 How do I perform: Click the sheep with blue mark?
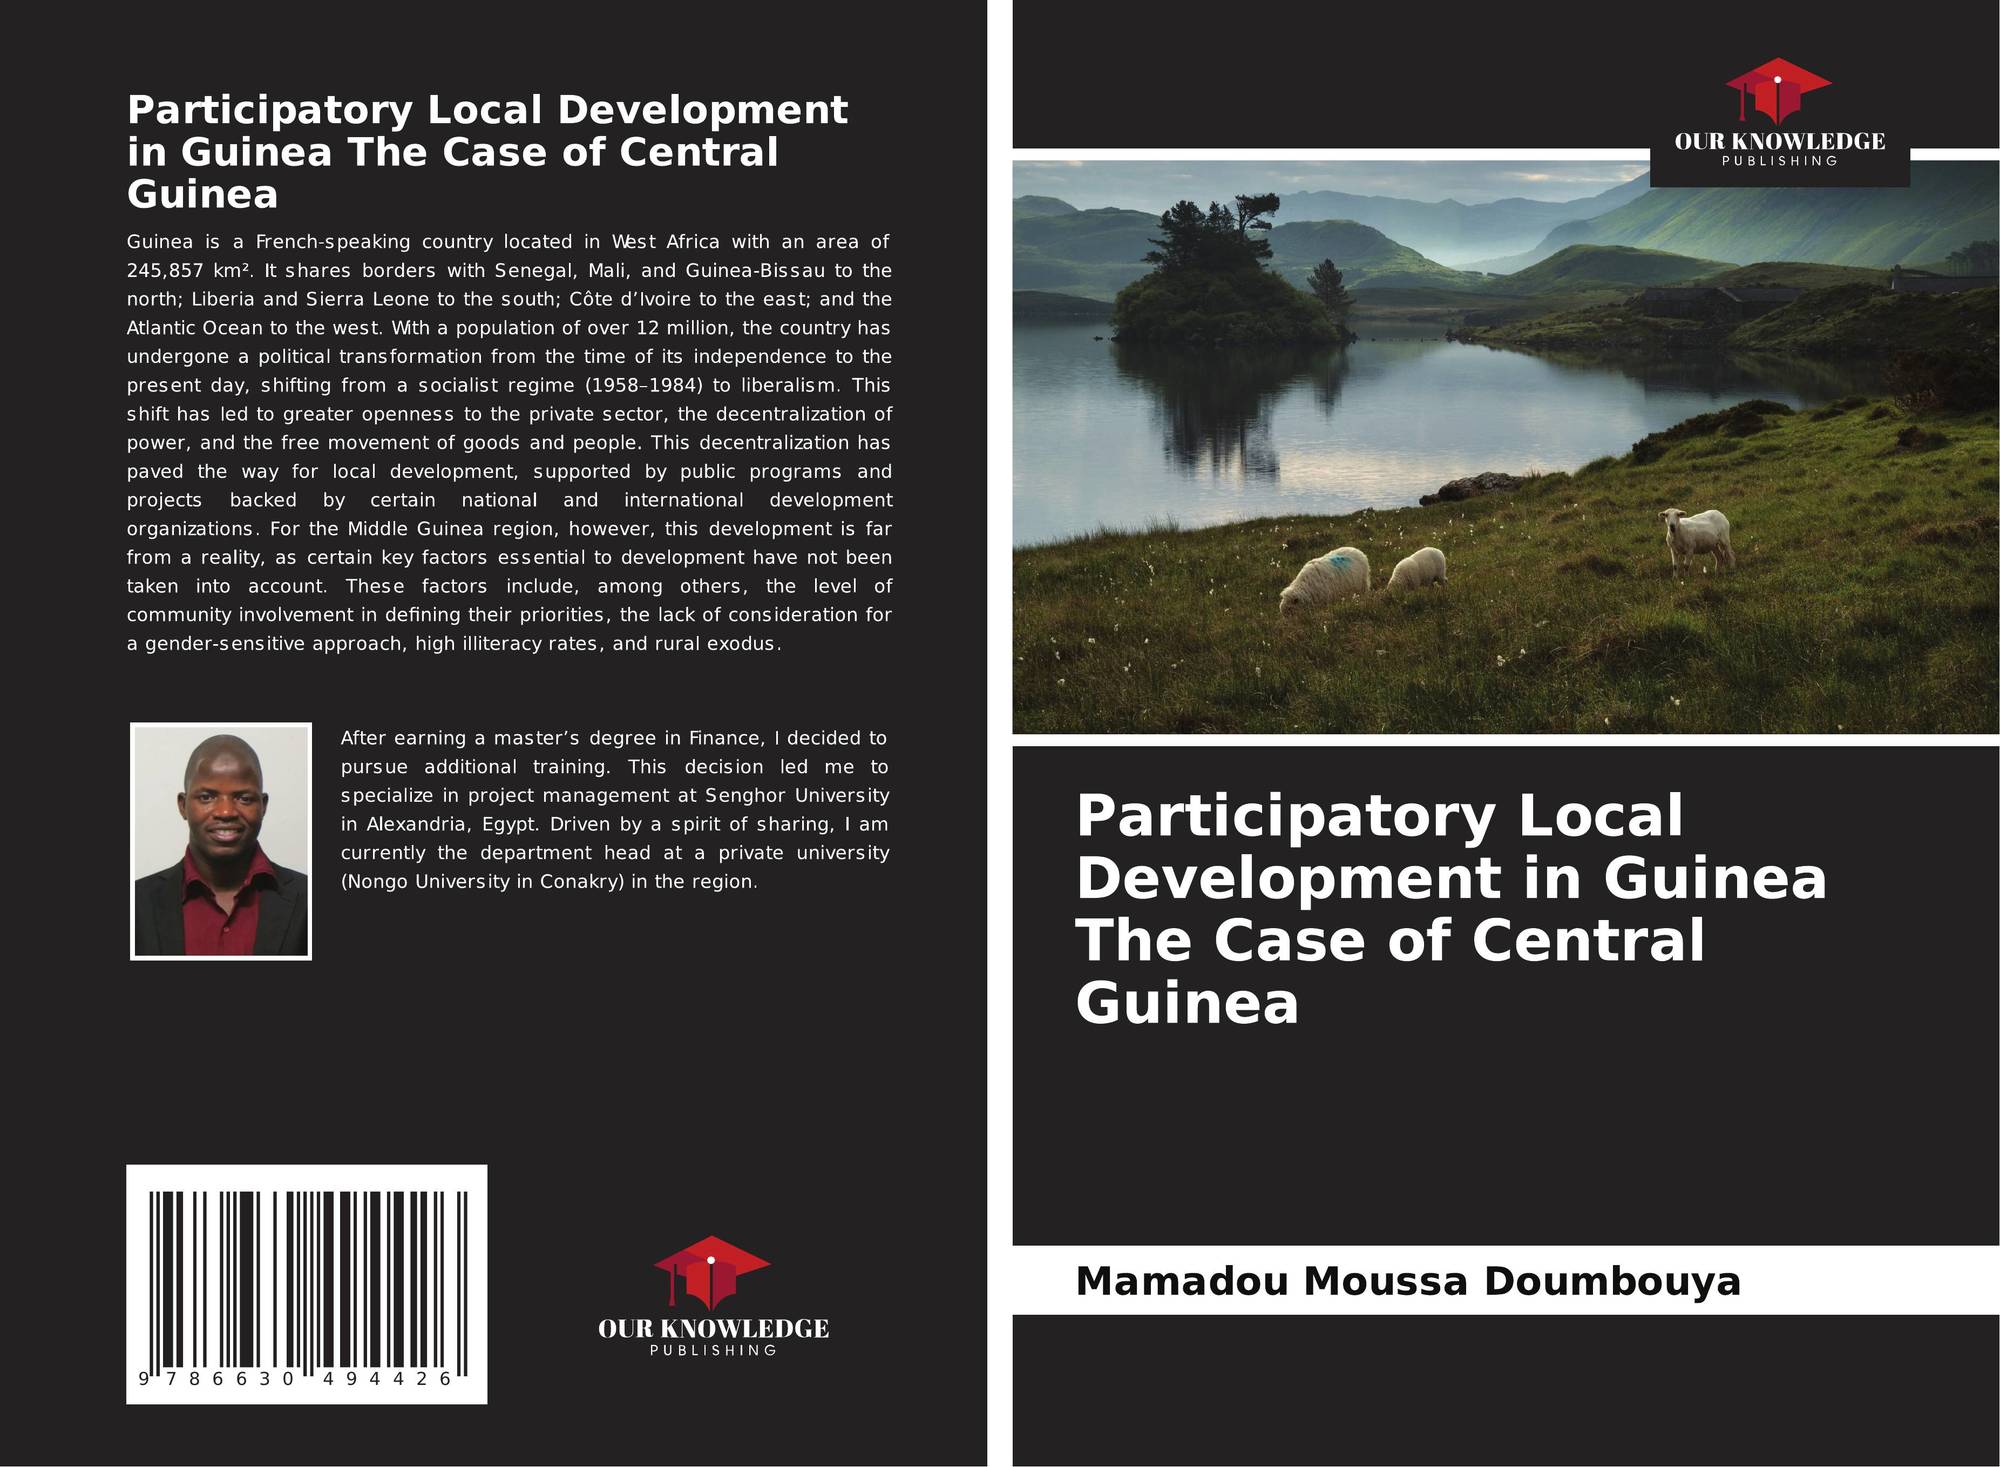1324,577
